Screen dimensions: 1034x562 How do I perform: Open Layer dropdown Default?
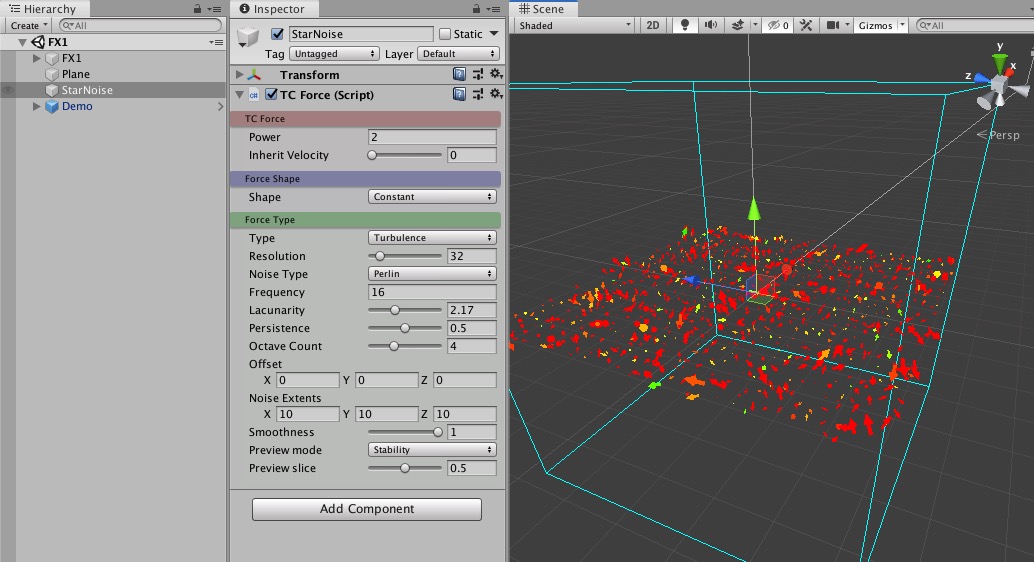pyautogui.click(x=458, y=53)
